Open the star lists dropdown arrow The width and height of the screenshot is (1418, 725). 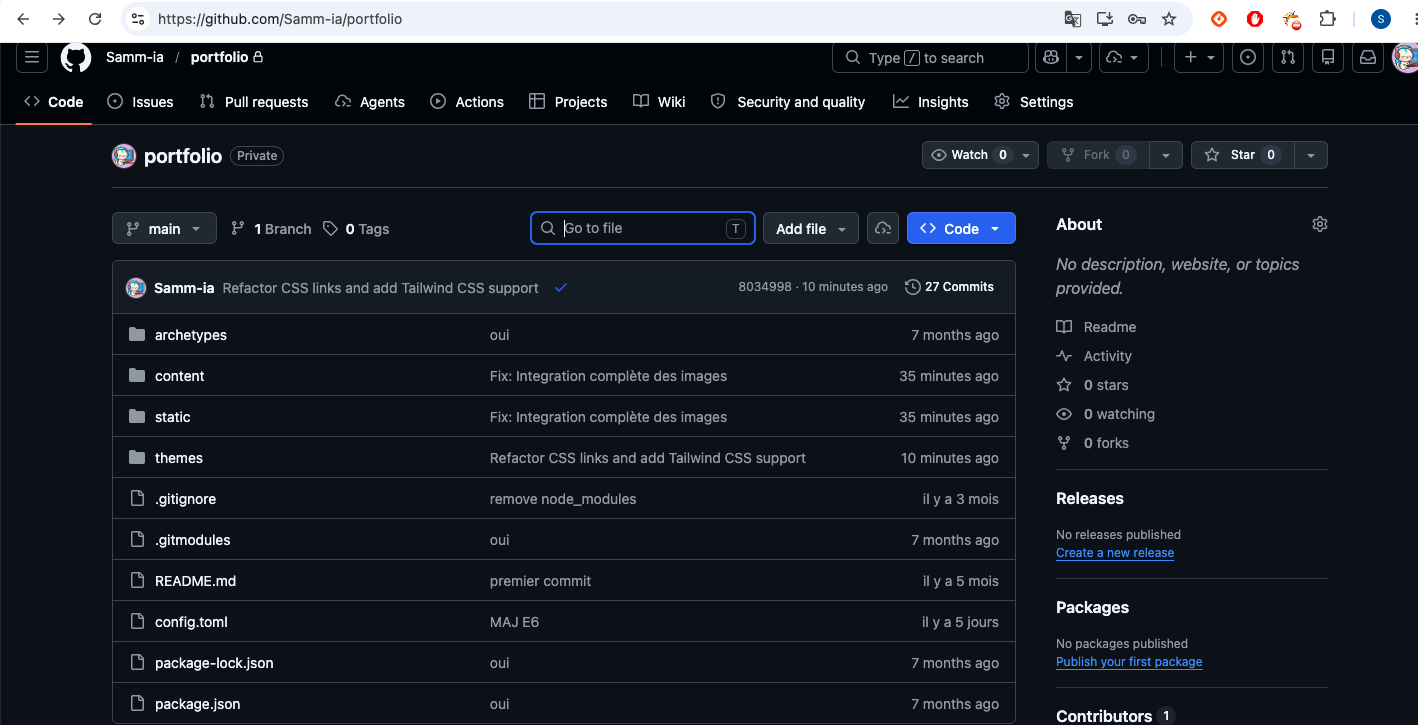coord(1311,155)
